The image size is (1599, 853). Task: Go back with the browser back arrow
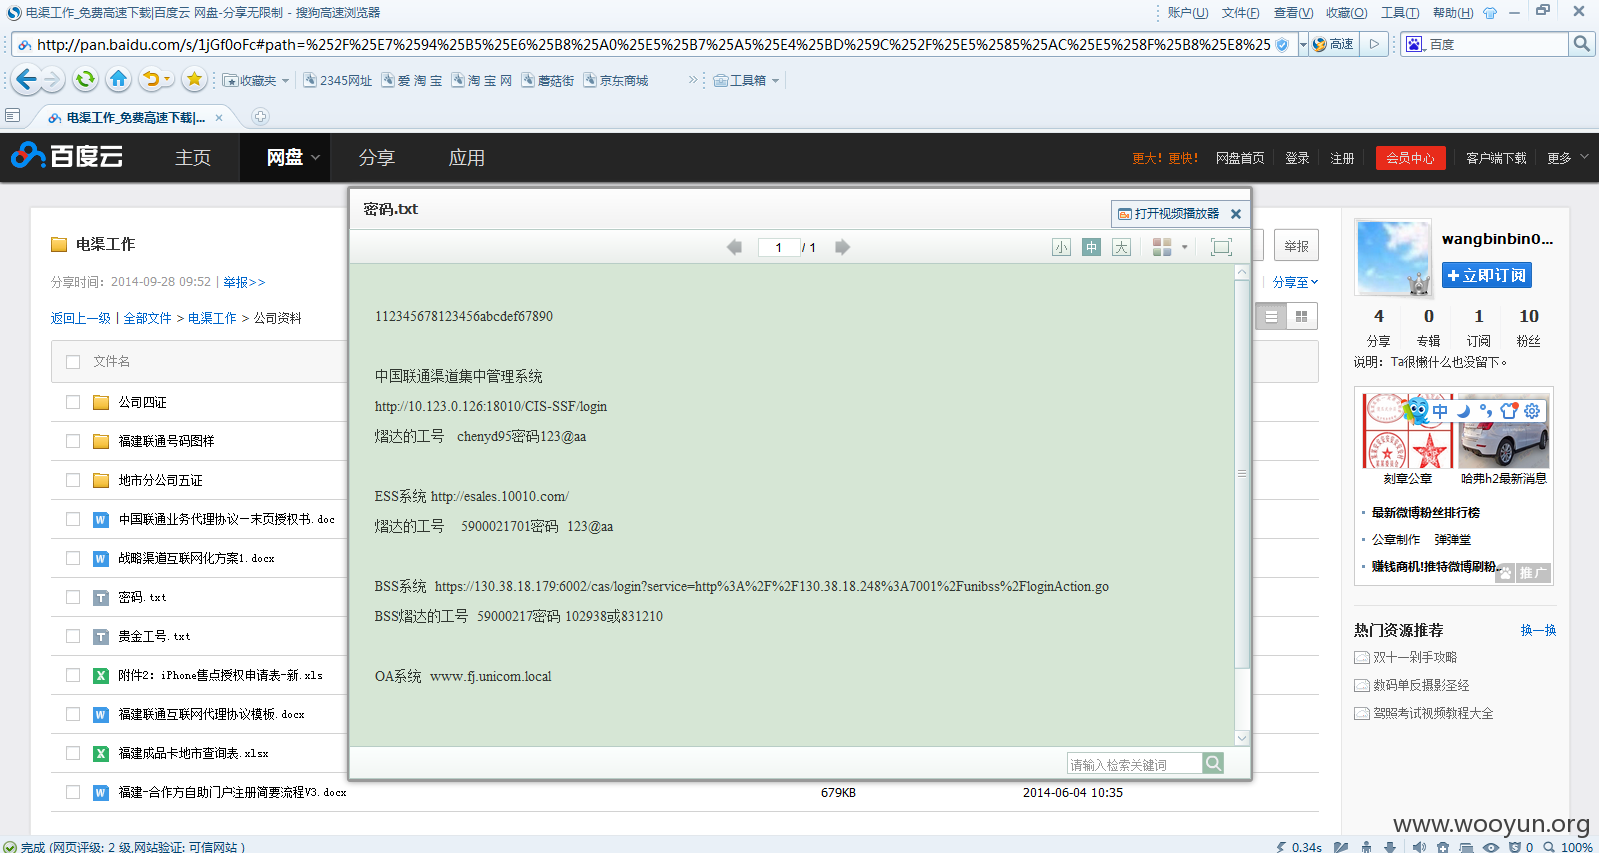27,80
